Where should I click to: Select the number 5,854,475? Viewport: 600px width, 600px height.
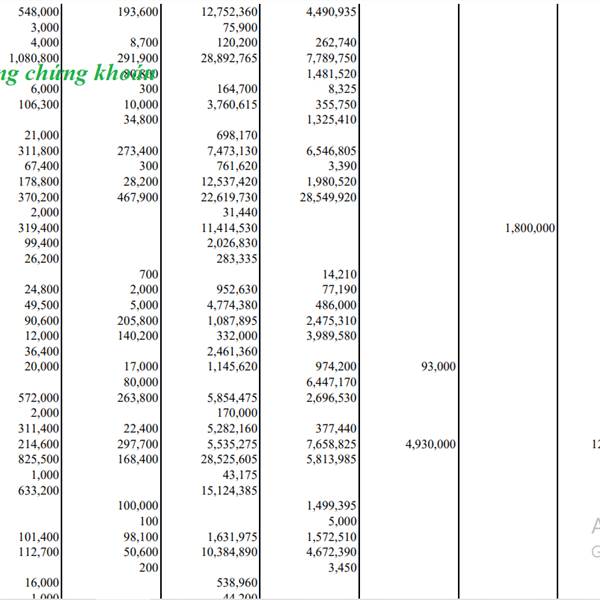232,398
